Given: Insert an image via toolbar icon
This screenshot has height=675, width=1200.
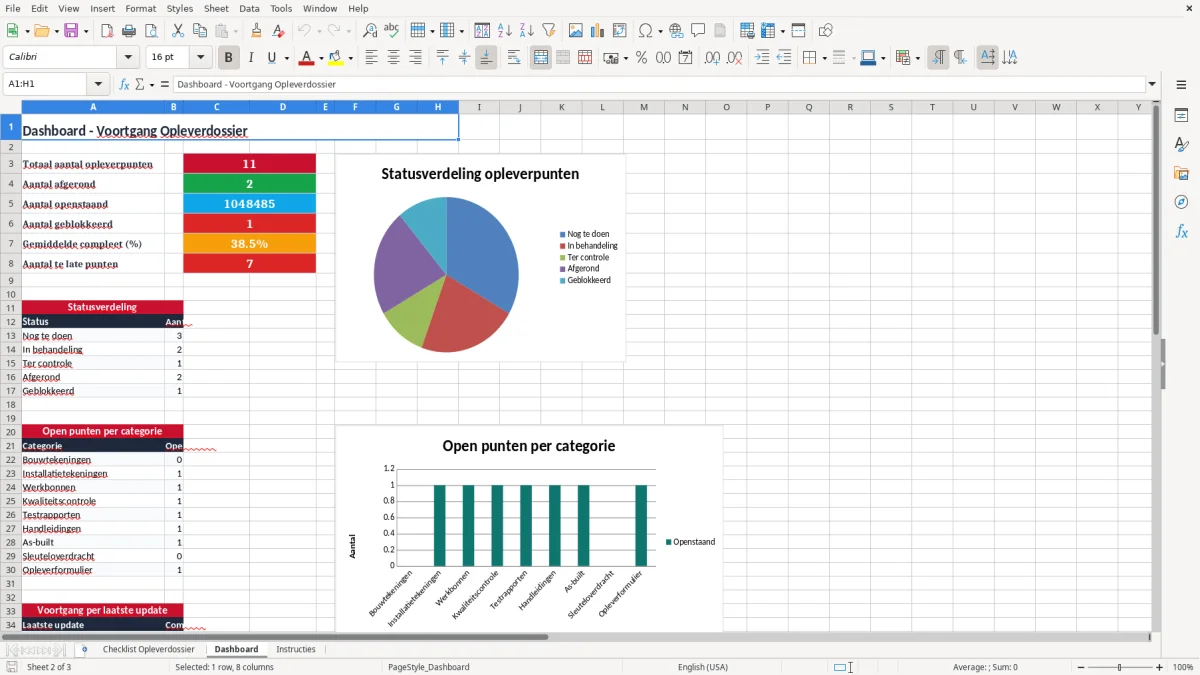Looking at the screenshot, I should coord(576,31).
